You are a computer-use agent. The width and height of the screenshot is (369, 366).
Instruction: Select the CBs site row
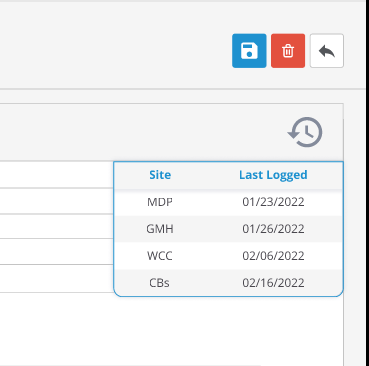(x=228, y=283)
